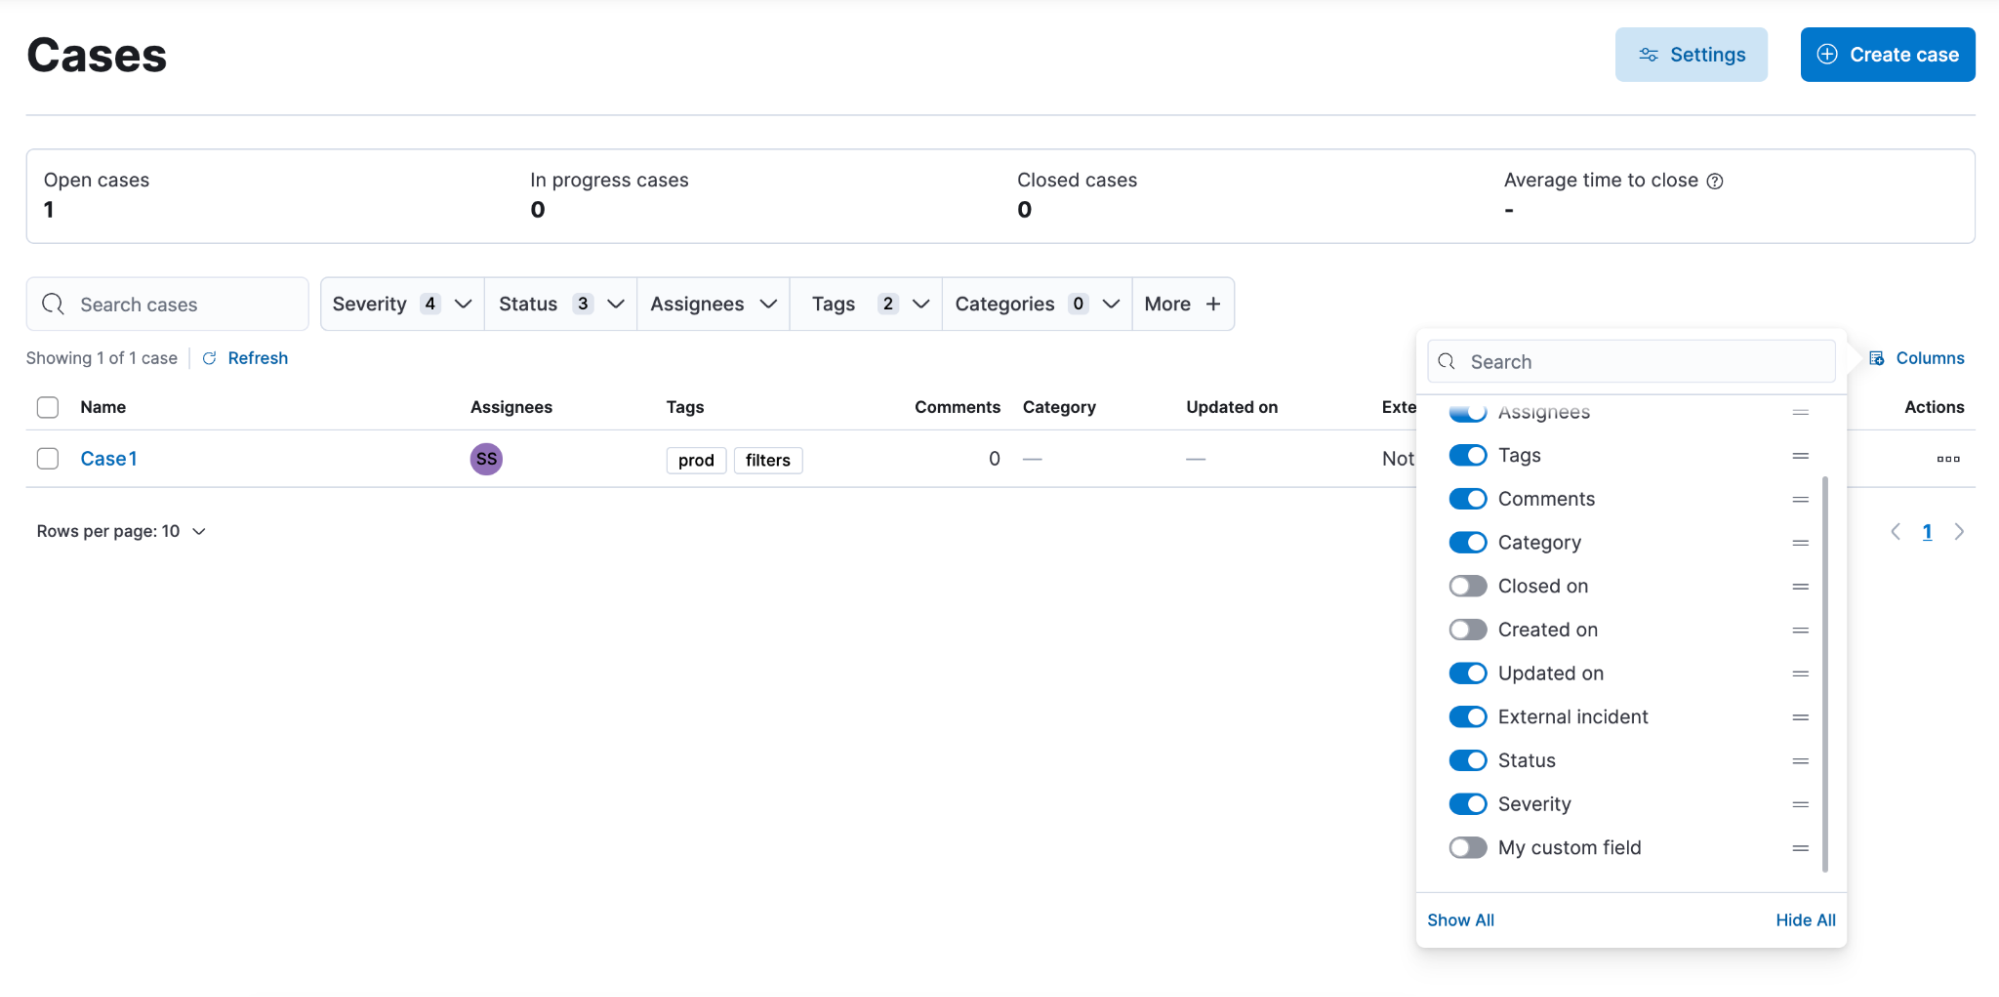Viewport: 1999px width, 997px height.
Task: Open the Case1 row actions ellipsis menu
Action: (x=1947, y=459)
